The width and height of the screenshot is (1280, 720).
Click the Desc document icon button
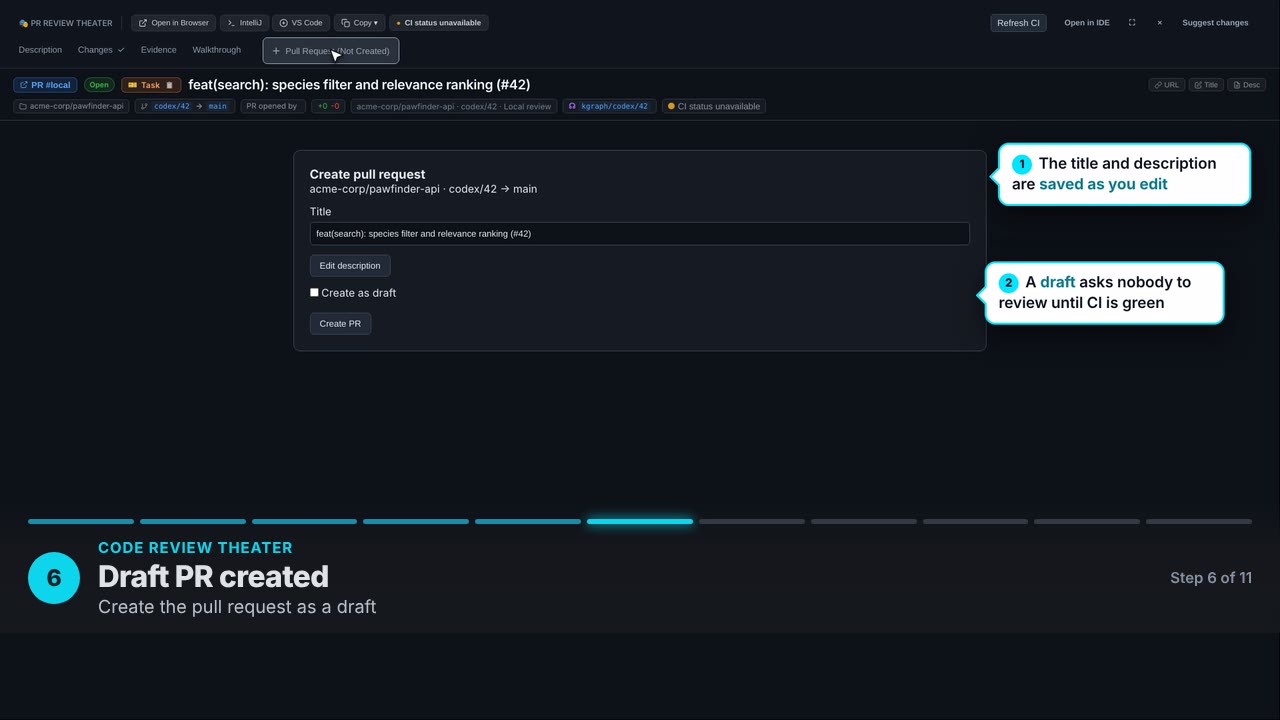point(1247,85)
